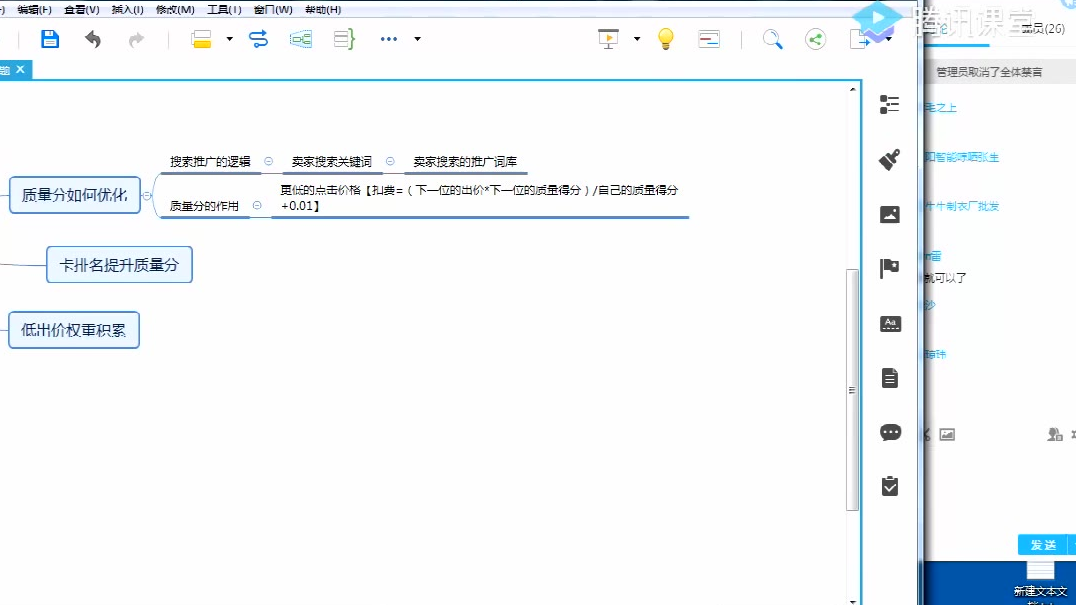Open the Gantt chart view icon

click(709, 39)
